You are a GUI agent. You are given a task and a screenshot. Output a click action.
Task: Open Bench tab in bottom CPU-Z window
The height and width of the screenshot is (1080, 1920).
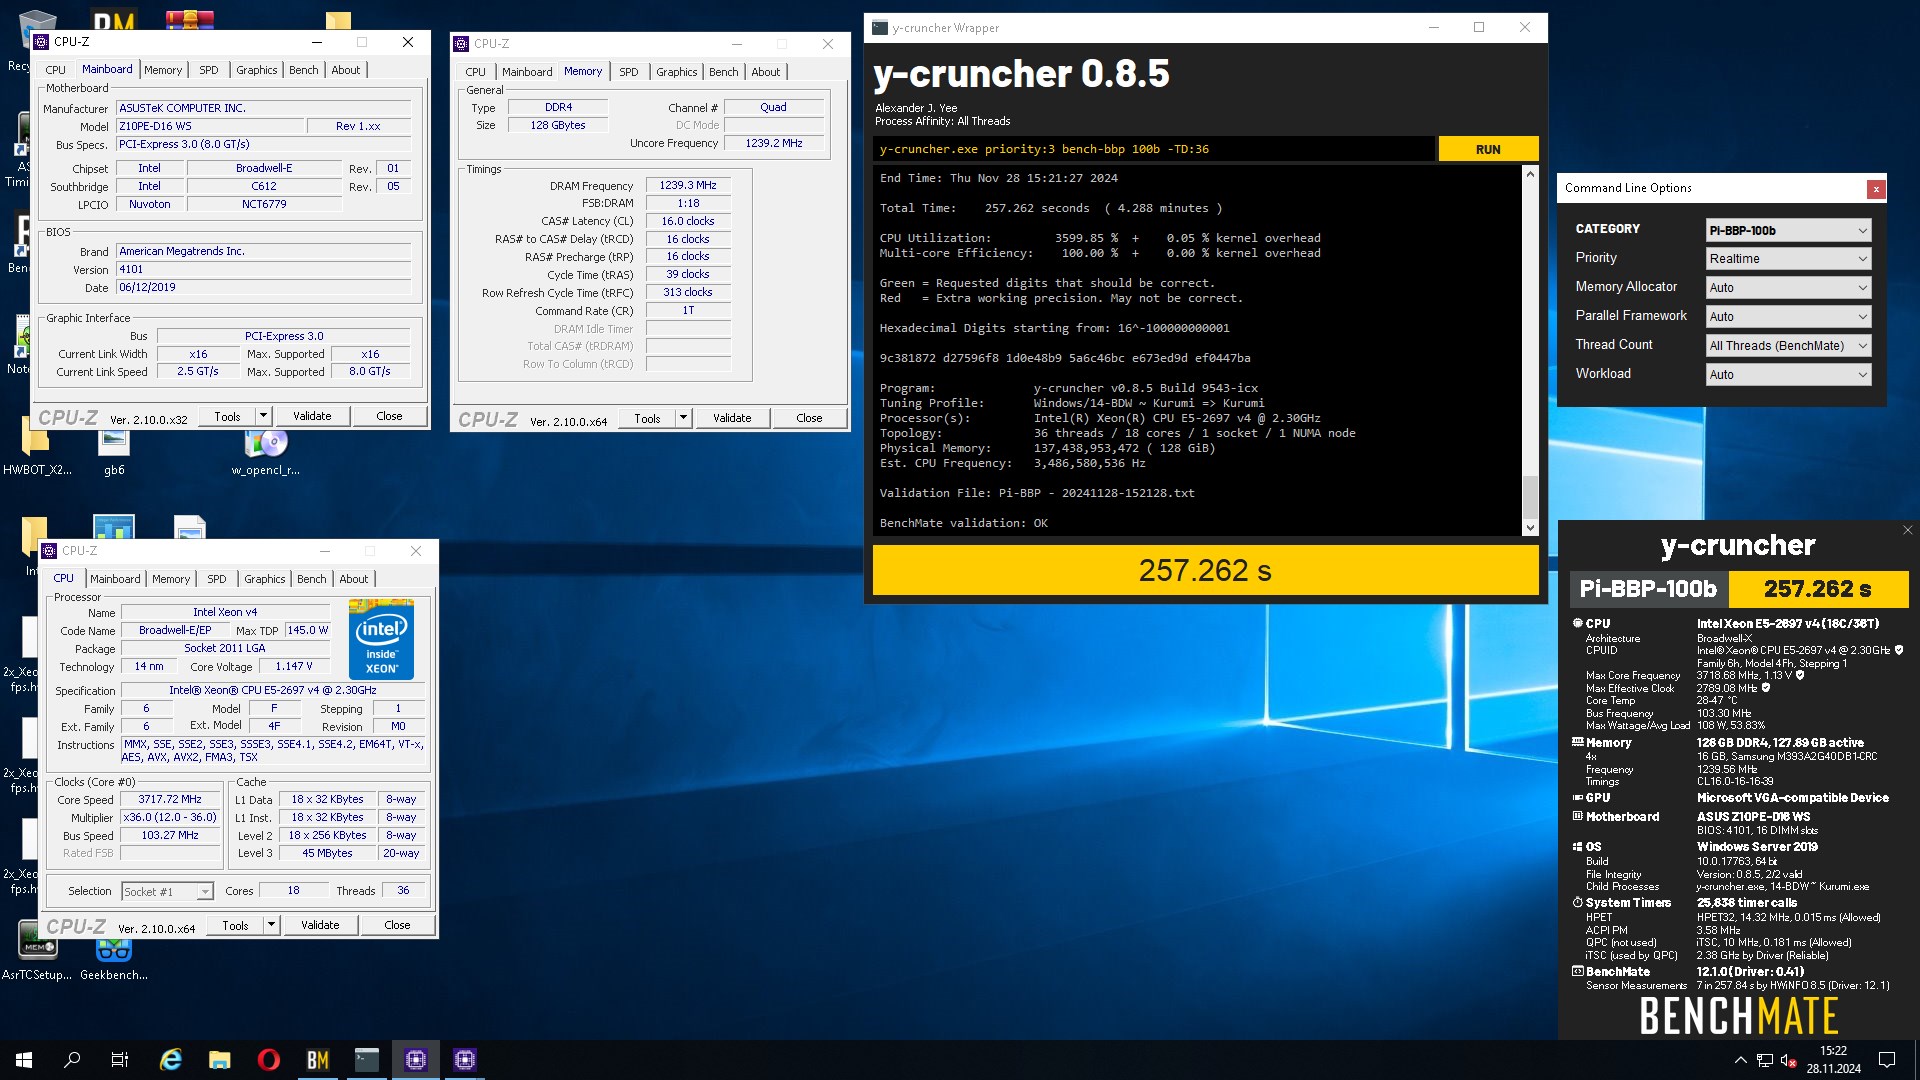312,579
